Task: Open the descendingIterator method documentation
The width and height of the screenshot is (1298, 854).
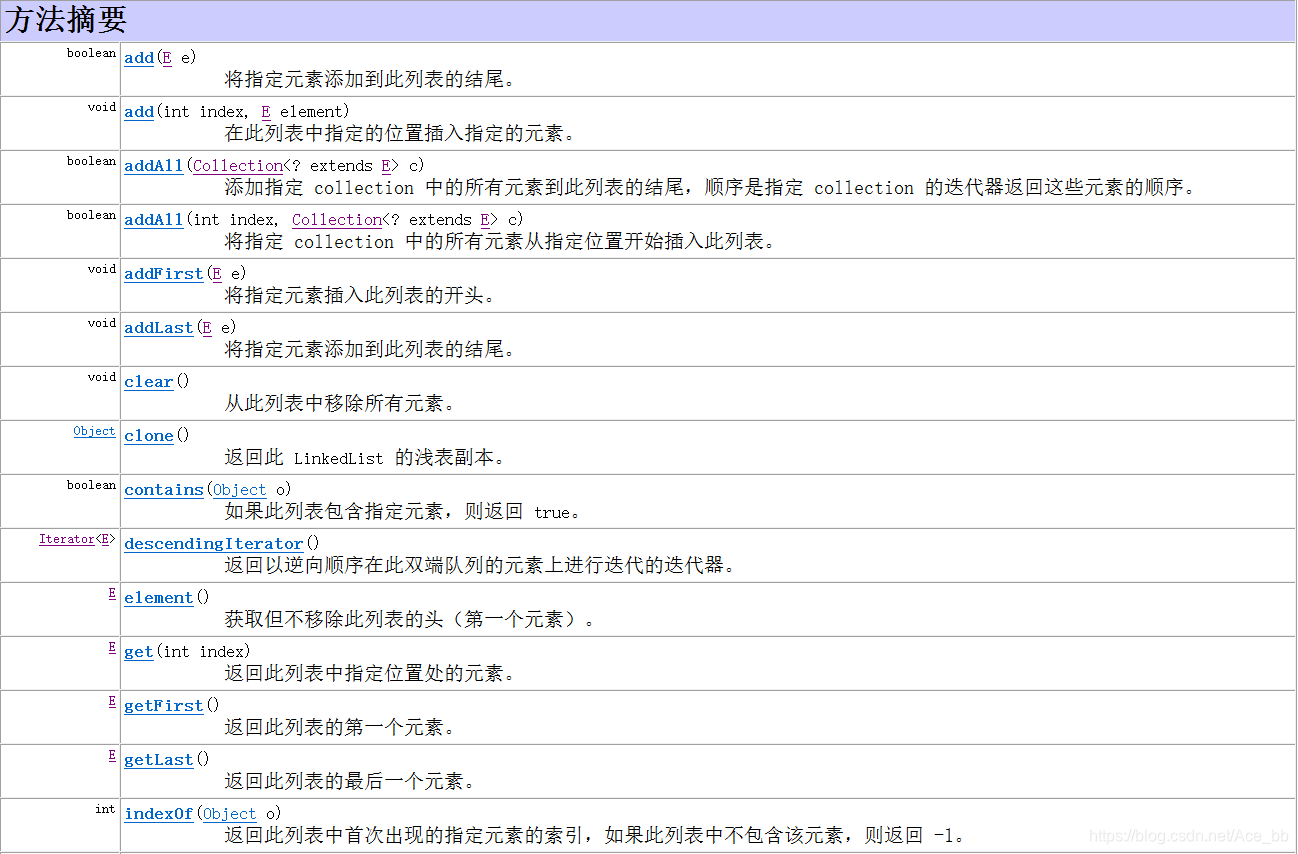Action: [213, 544]
